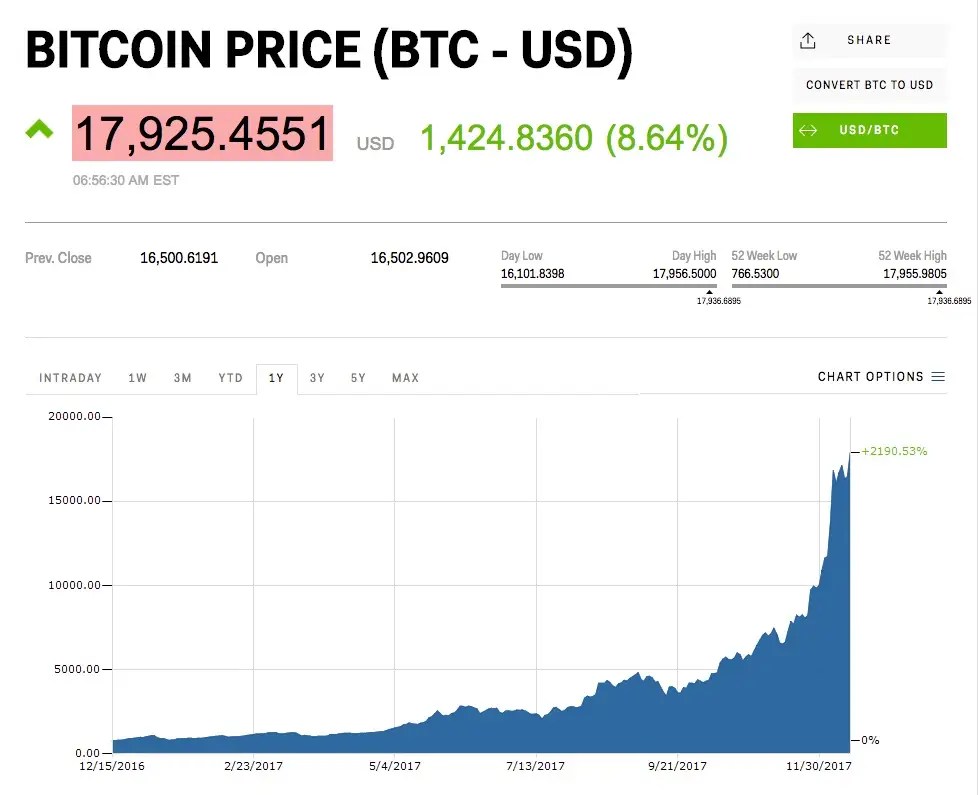The width and height of the screenshot is (978, 795).
Task: Toggle the green USD/BTC button
Action: click(x=869, y=130)
